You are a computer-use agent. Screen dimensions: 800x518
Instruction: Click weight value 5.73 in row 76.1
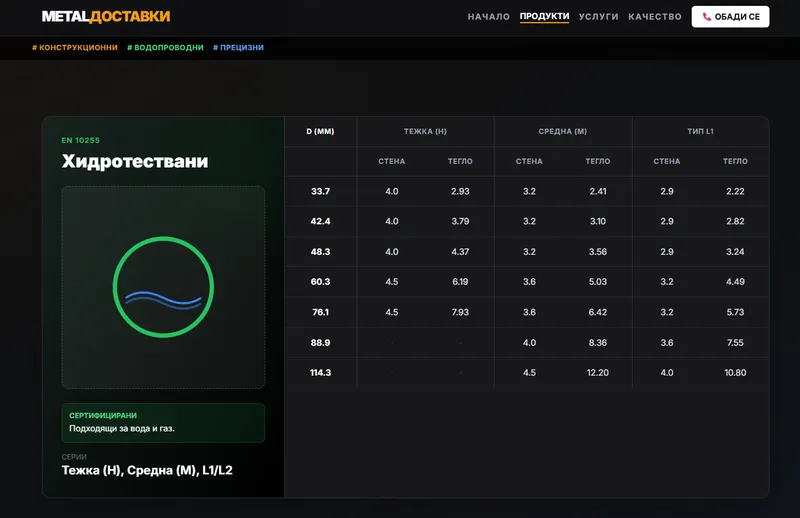[735, 312]
